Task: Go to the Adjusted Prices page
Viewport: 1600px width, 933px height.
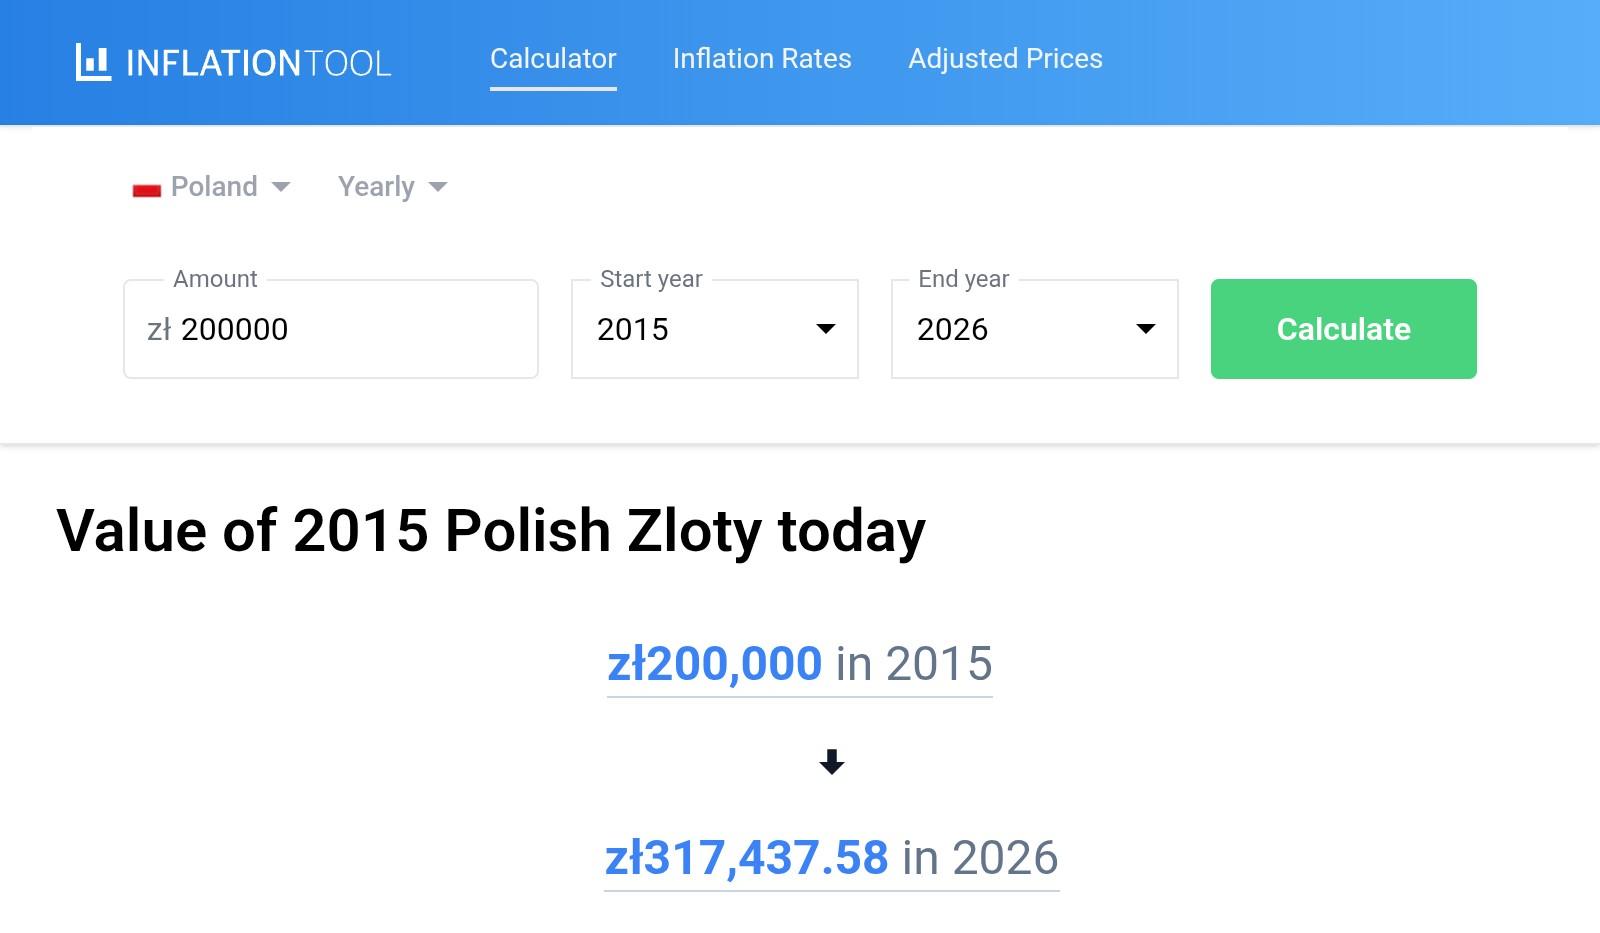Action: (x=1005, y=59)
